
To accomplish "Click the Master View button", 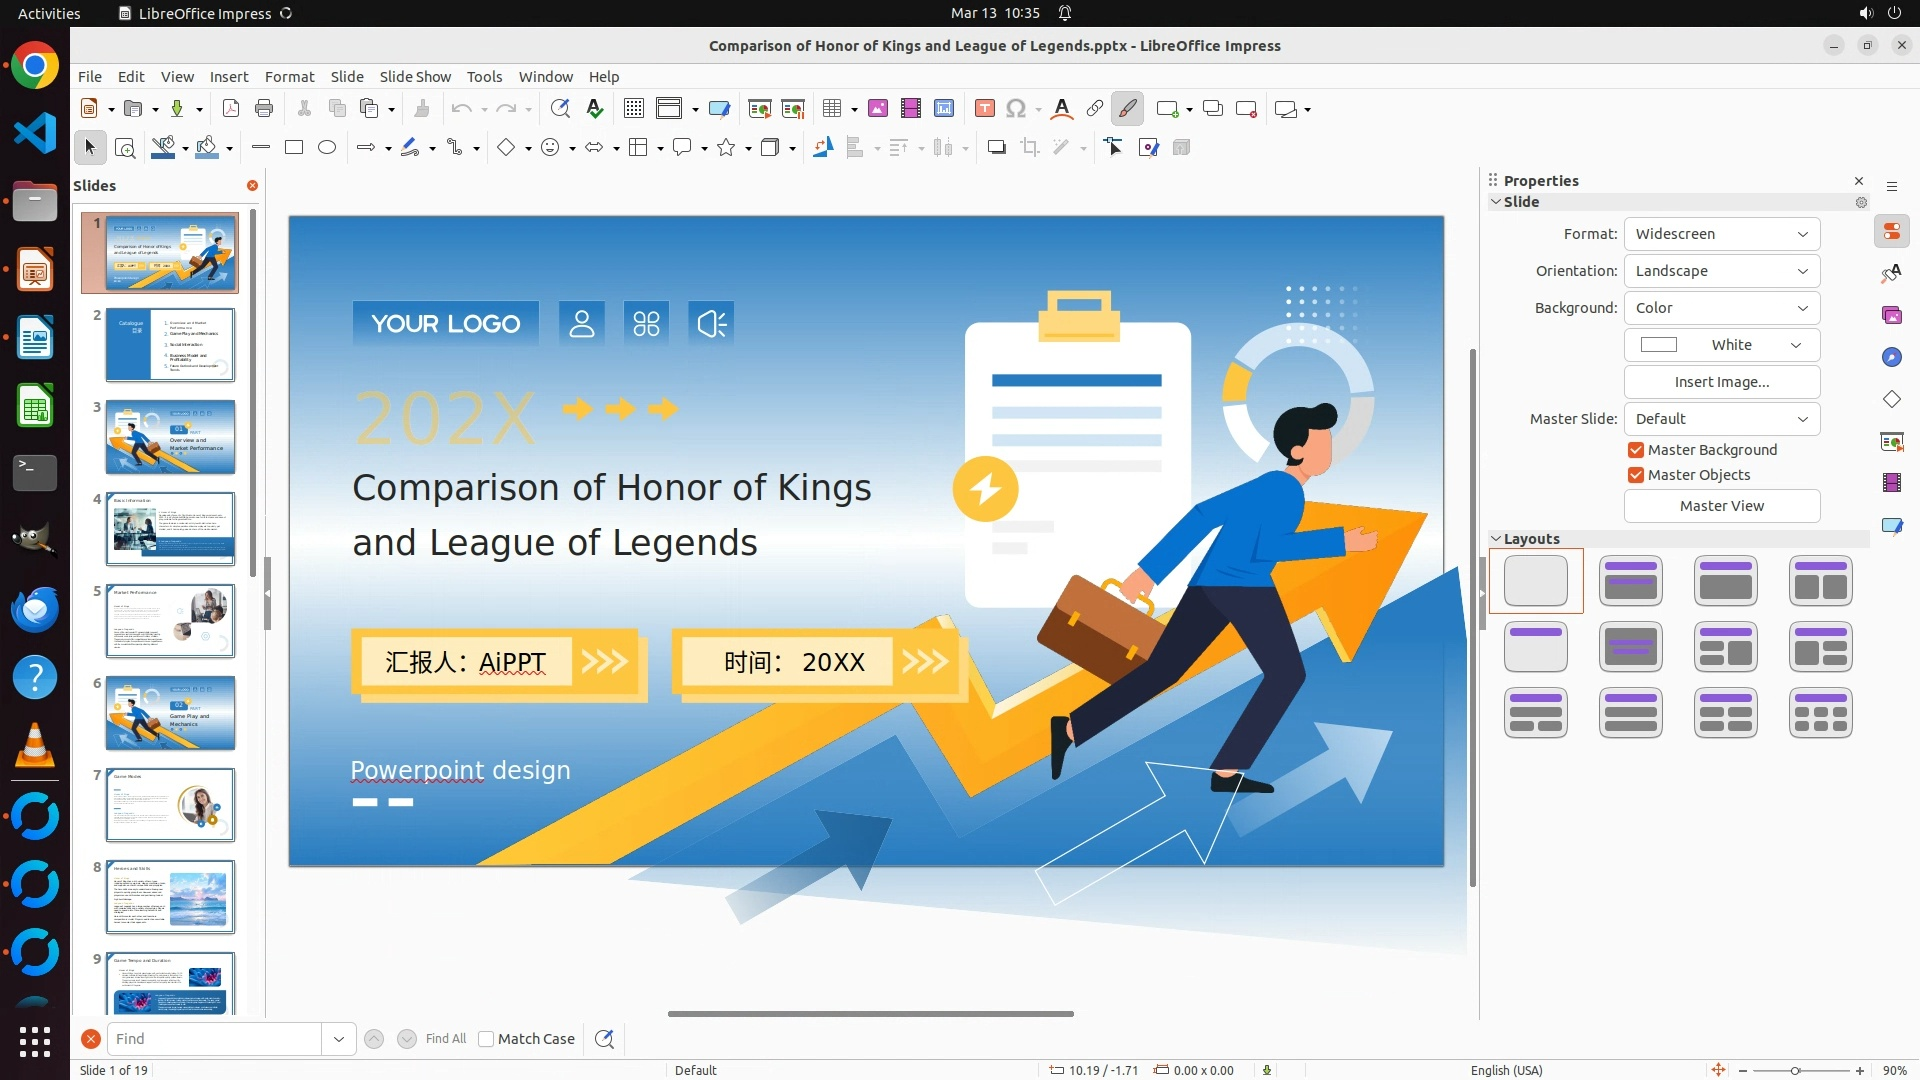I will tap(1721, 506).
